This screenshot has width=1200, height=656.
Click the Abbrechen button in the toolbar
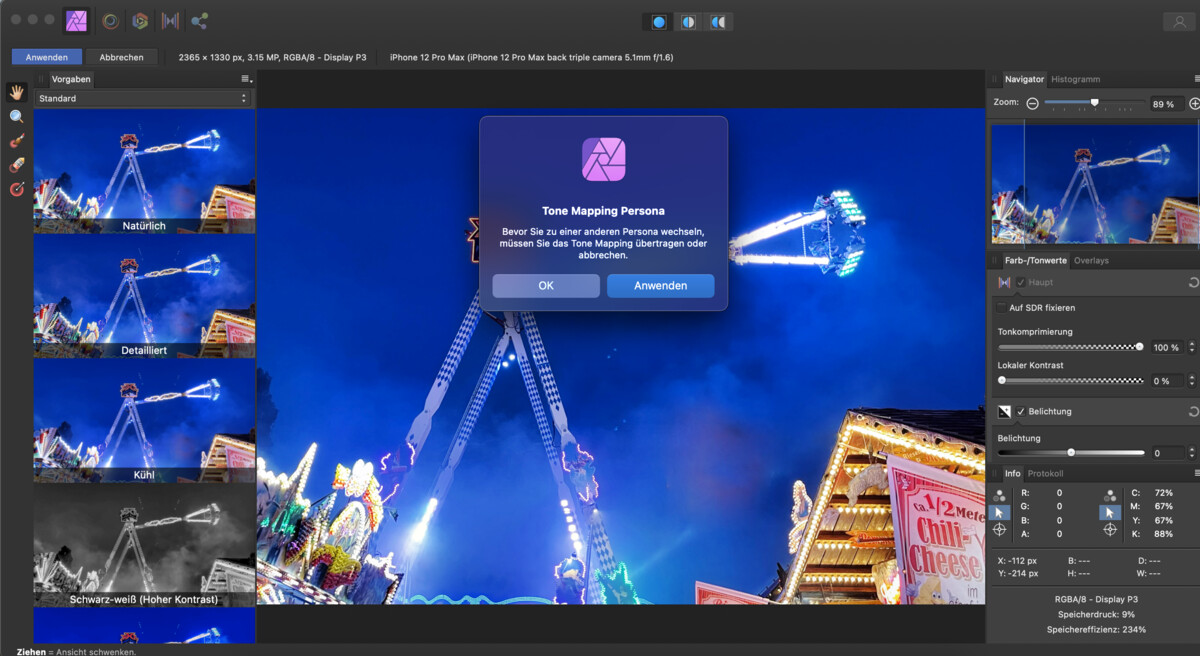point(121,57)
